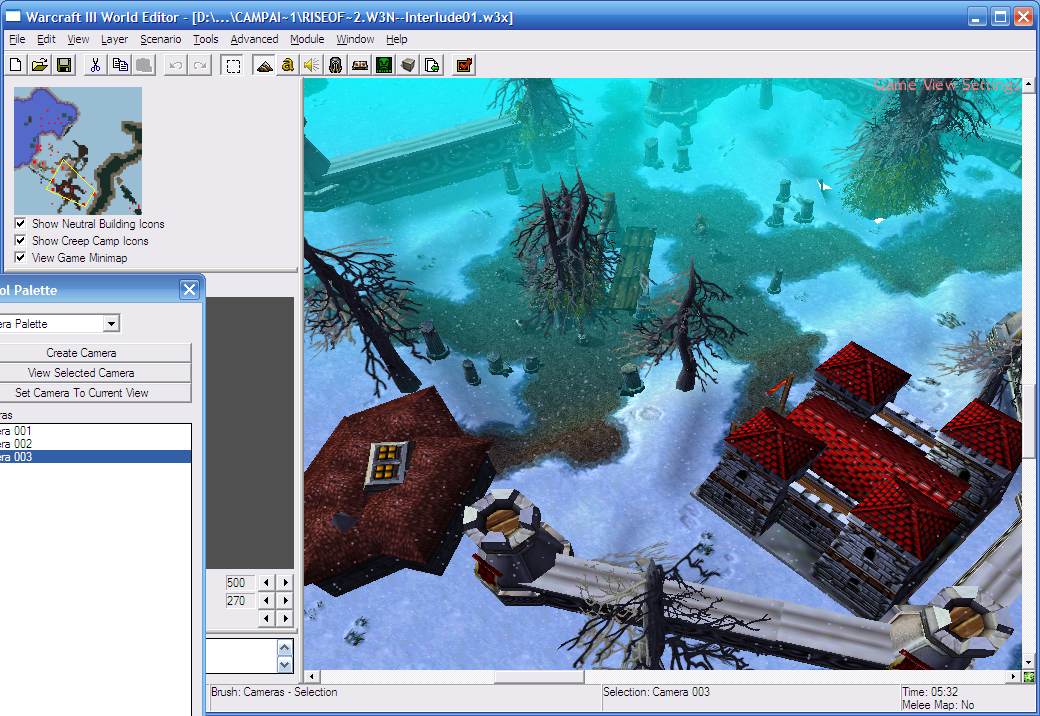
Task: Click the Open map folder icon
Action: [x=40, y=65]
